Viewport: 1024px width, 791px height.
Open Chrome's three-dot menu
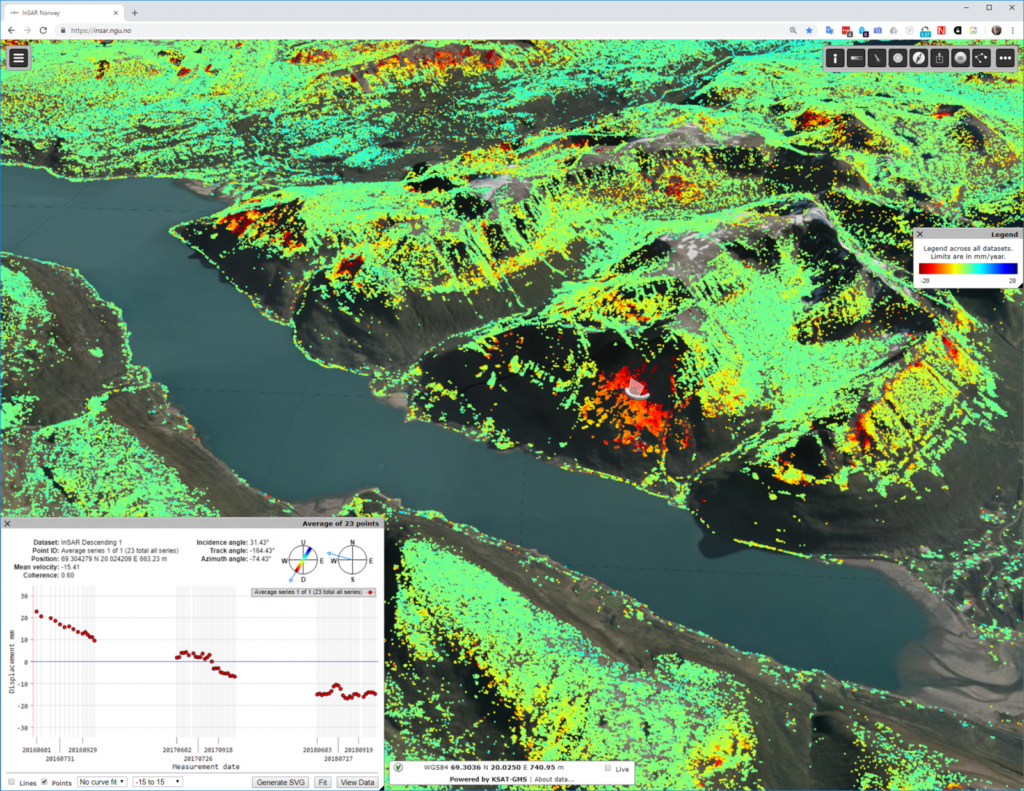pos(1013,30)
